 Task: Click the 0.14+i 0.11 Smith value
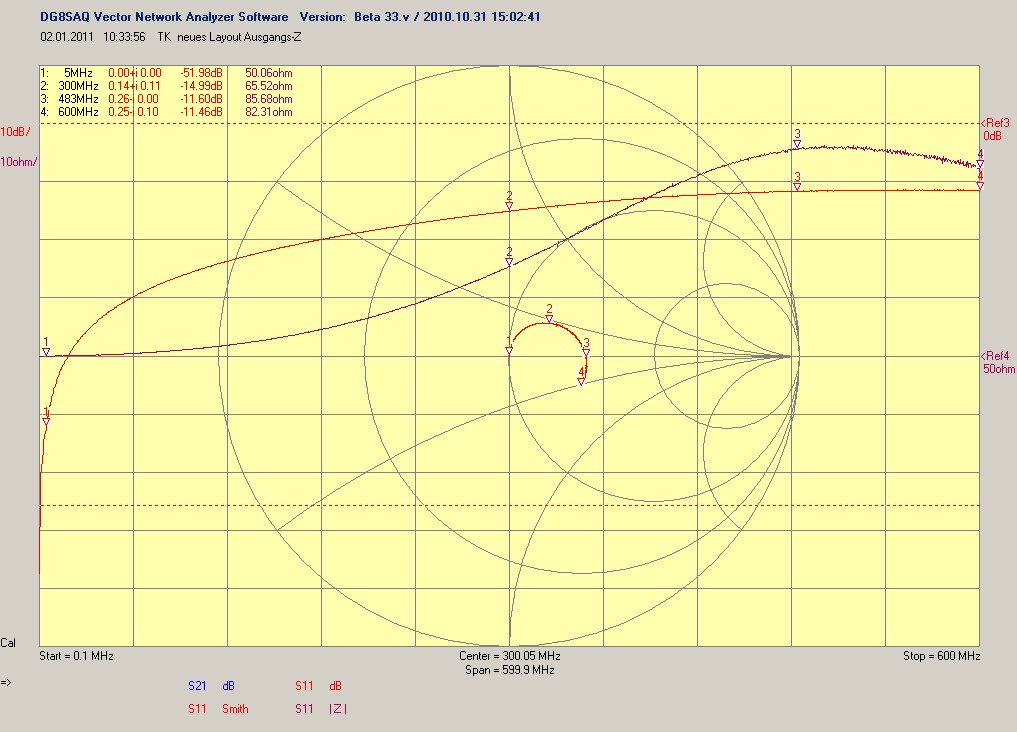coord(134,86)
